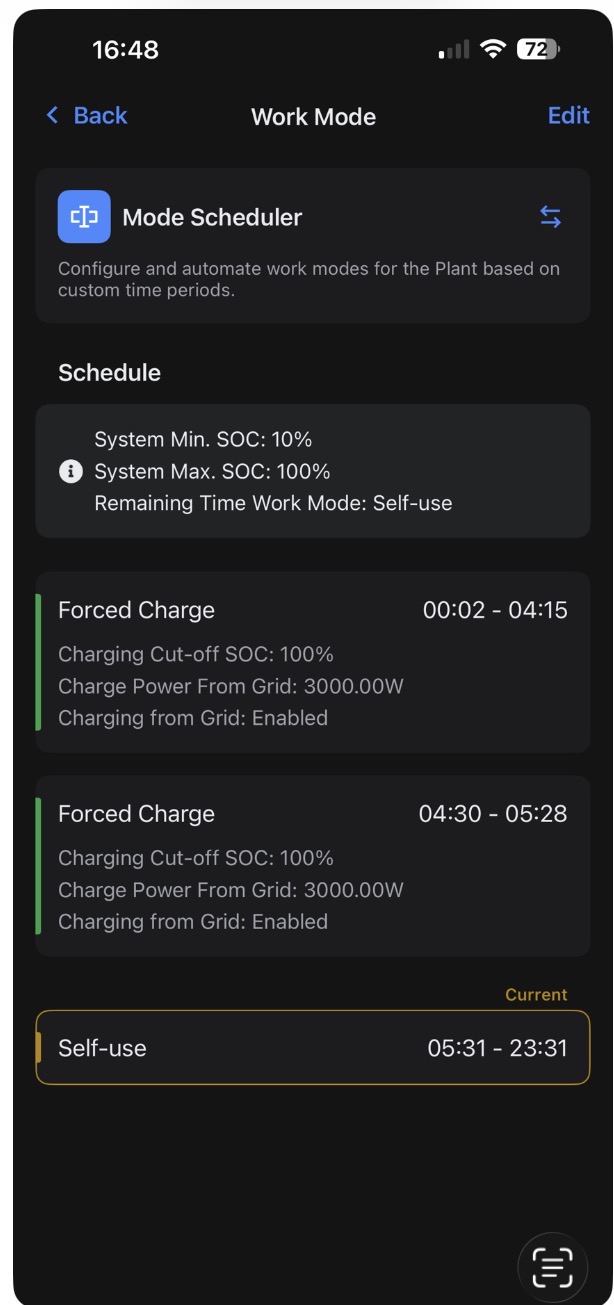
Task: Tap the switch mode arrows icon
Action: [550, 217]
